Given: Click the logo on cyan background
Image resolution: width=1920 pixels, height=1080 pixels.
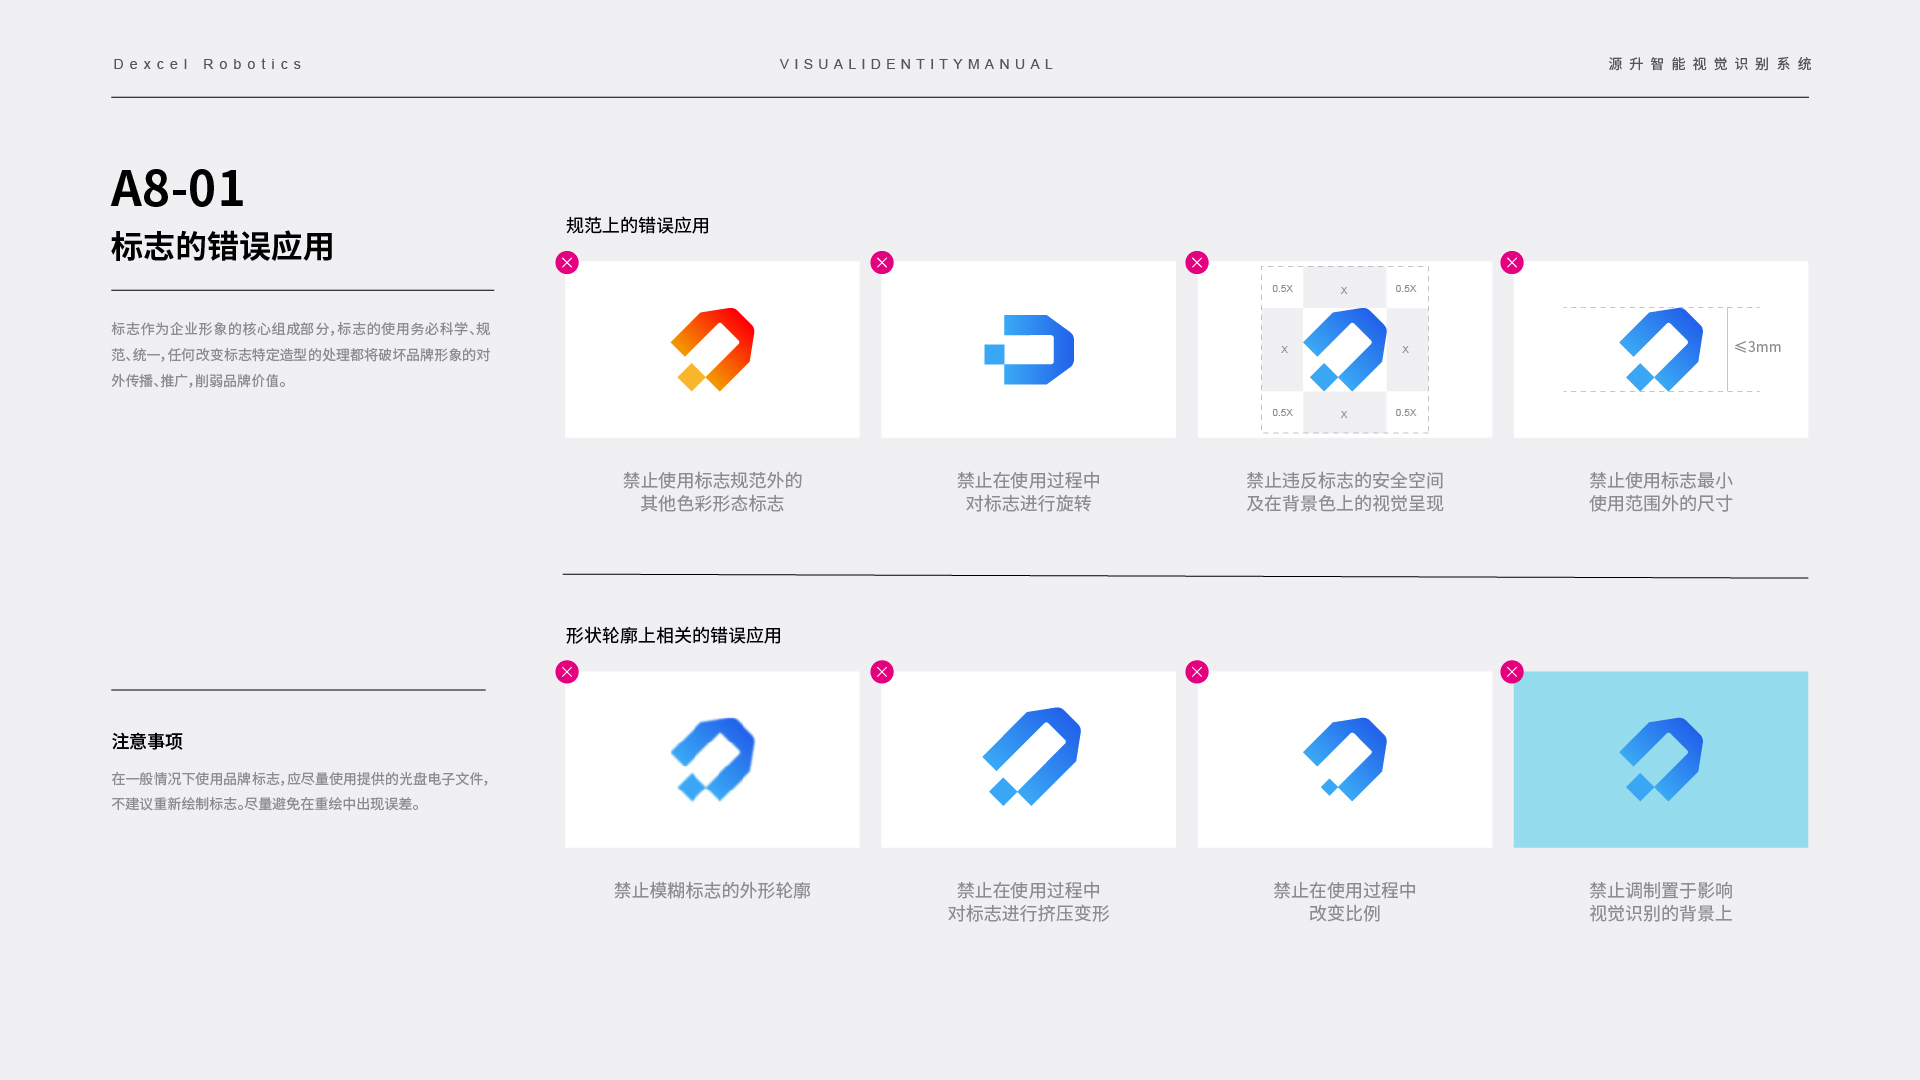Looking at the screenshot, I should tap(1660, 759).
